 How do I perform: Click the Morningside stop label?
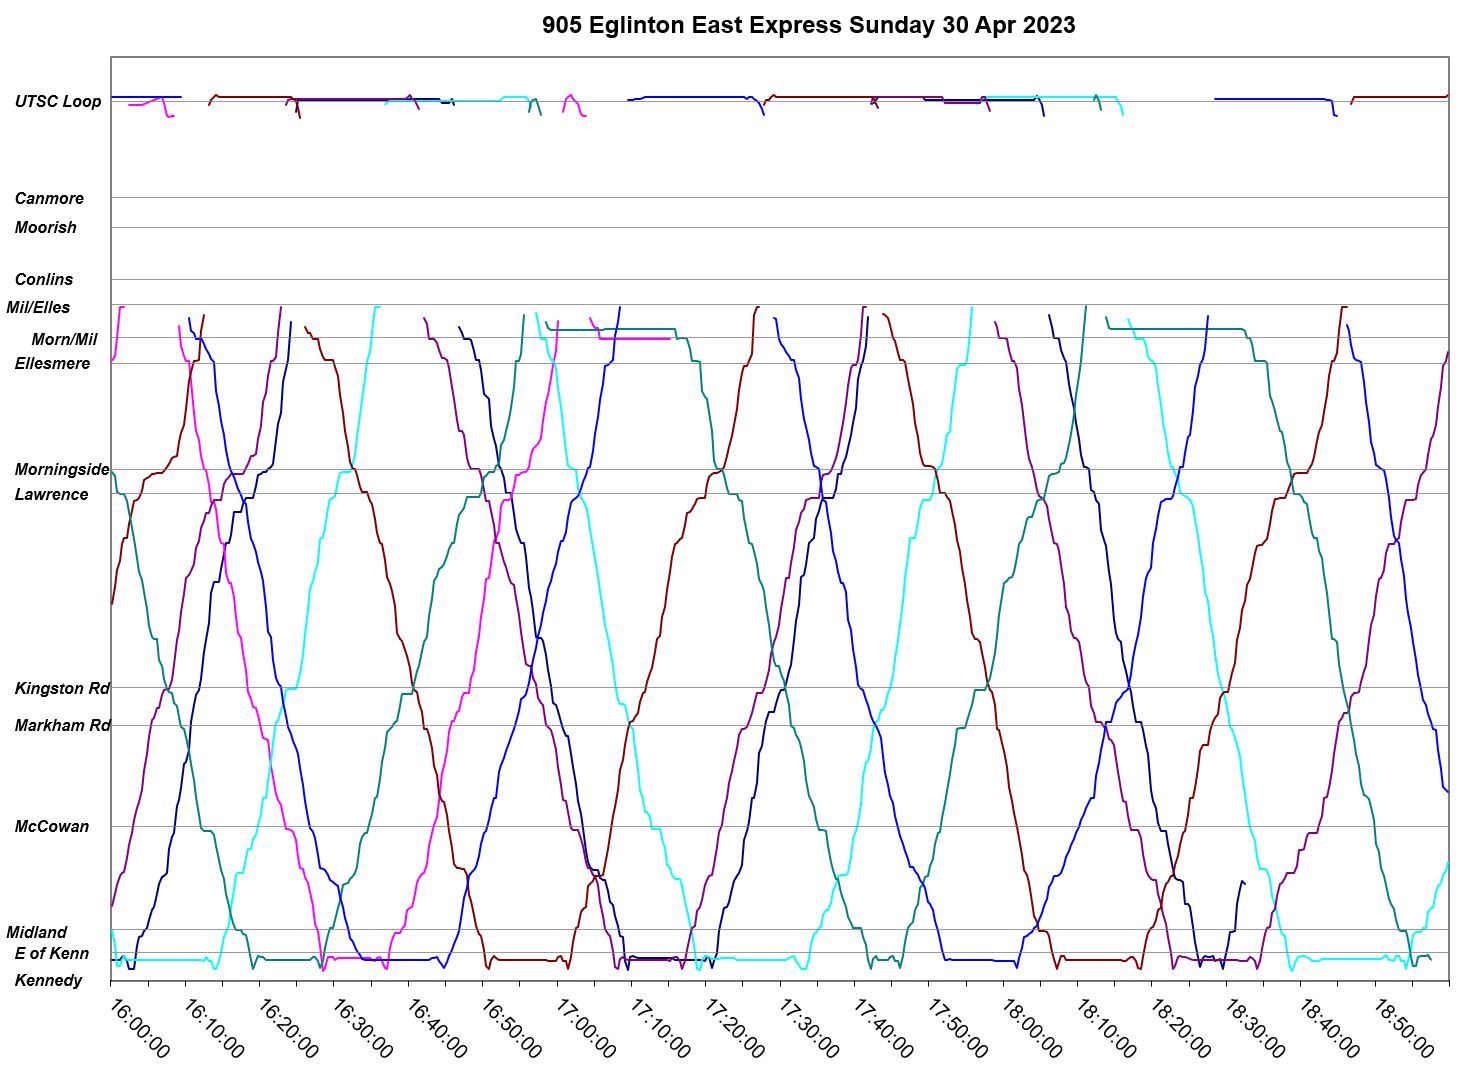[61, 470]
